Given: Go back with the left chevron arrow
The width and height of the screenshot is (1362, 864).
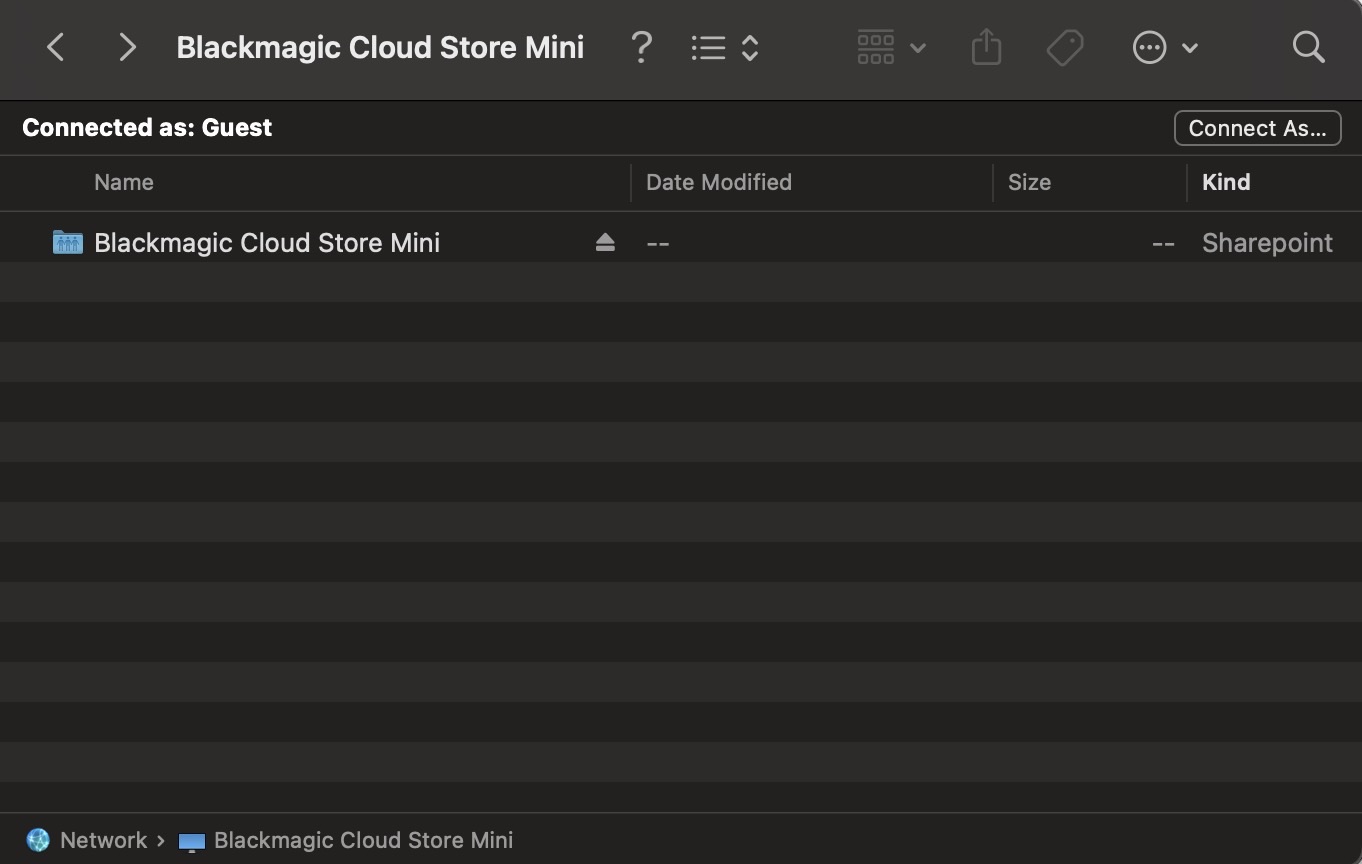Looking at the screenshot, I should point(56,47).
